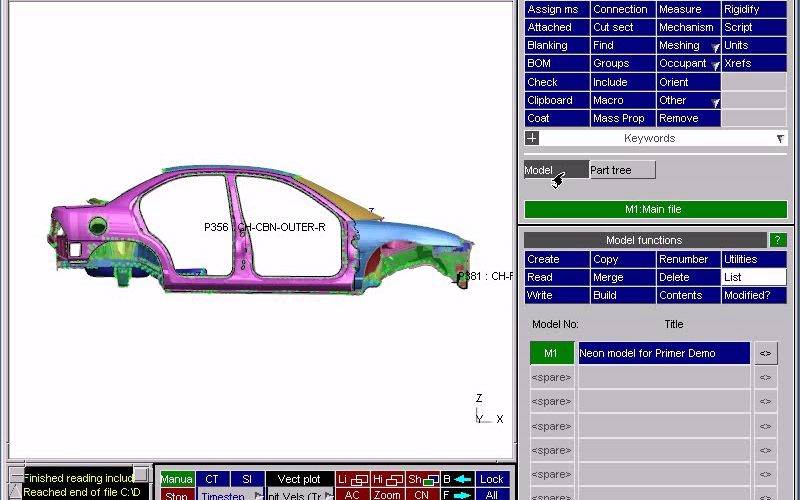Click the Macro button
Image resolution: width=800 pixels, height=500 pixels.
click(x=622, y=101)
